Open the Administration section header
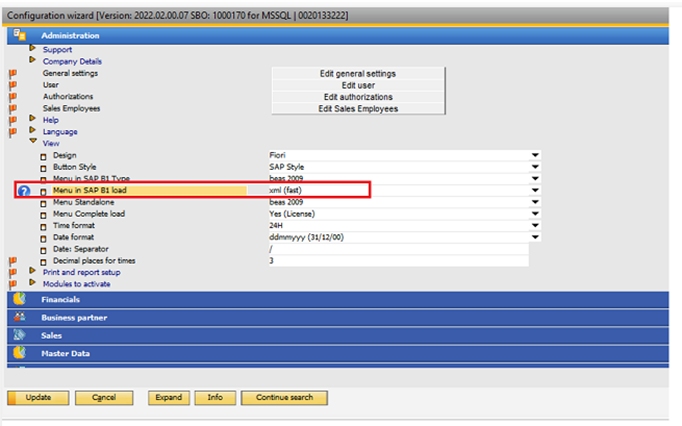Viewport: 682px width, 426px height. (x=338, y=35)
